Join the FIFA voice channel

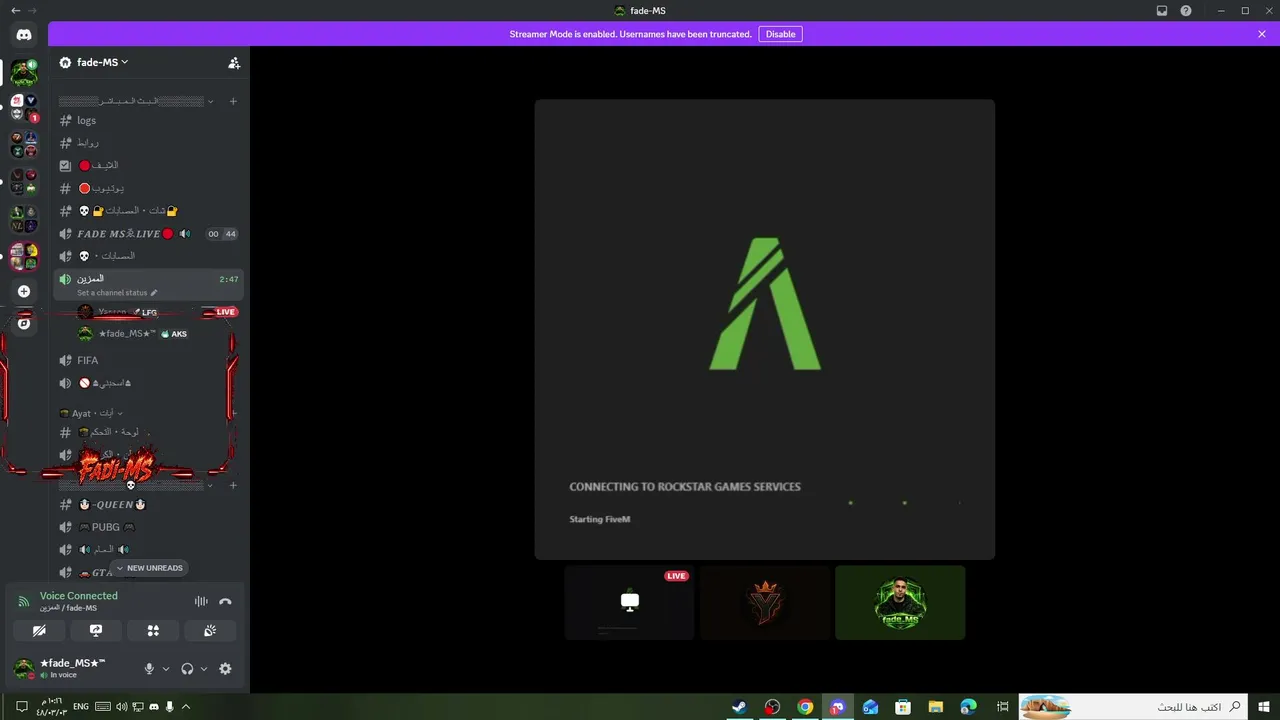(x=148, y=360)
